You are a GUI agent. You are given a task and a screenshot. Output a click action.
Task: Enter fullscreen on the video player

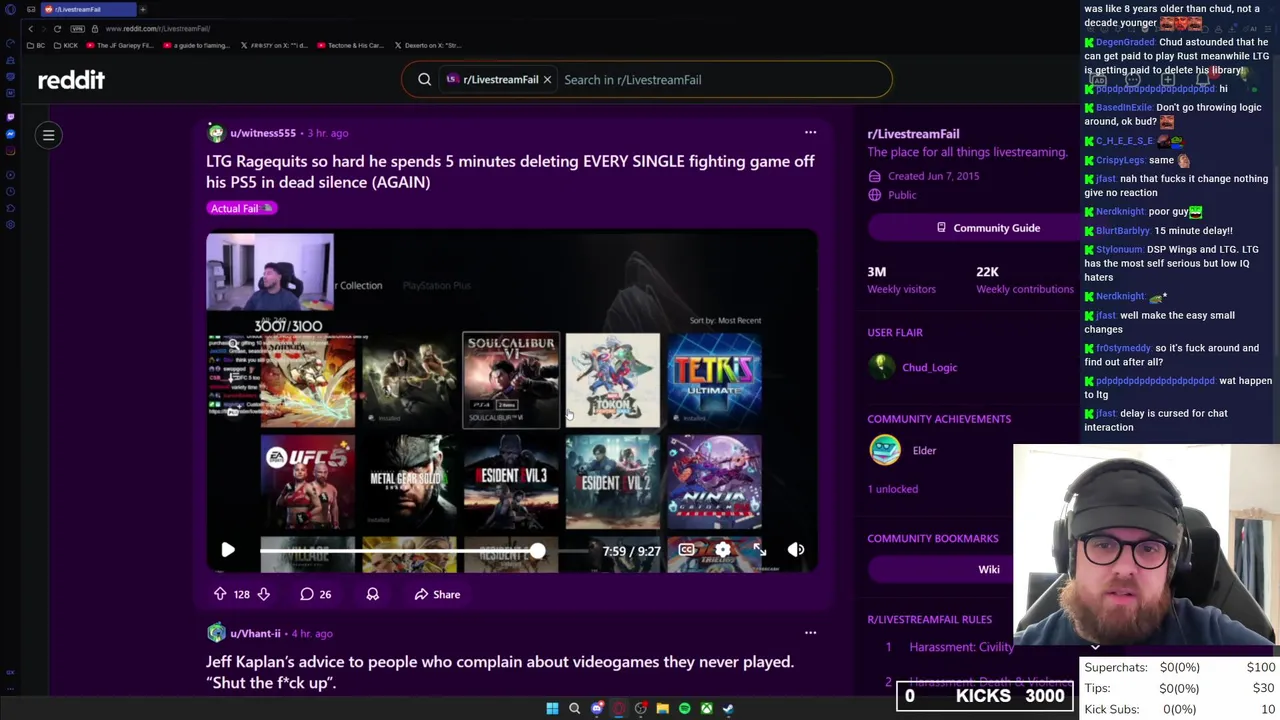(760, 550)
